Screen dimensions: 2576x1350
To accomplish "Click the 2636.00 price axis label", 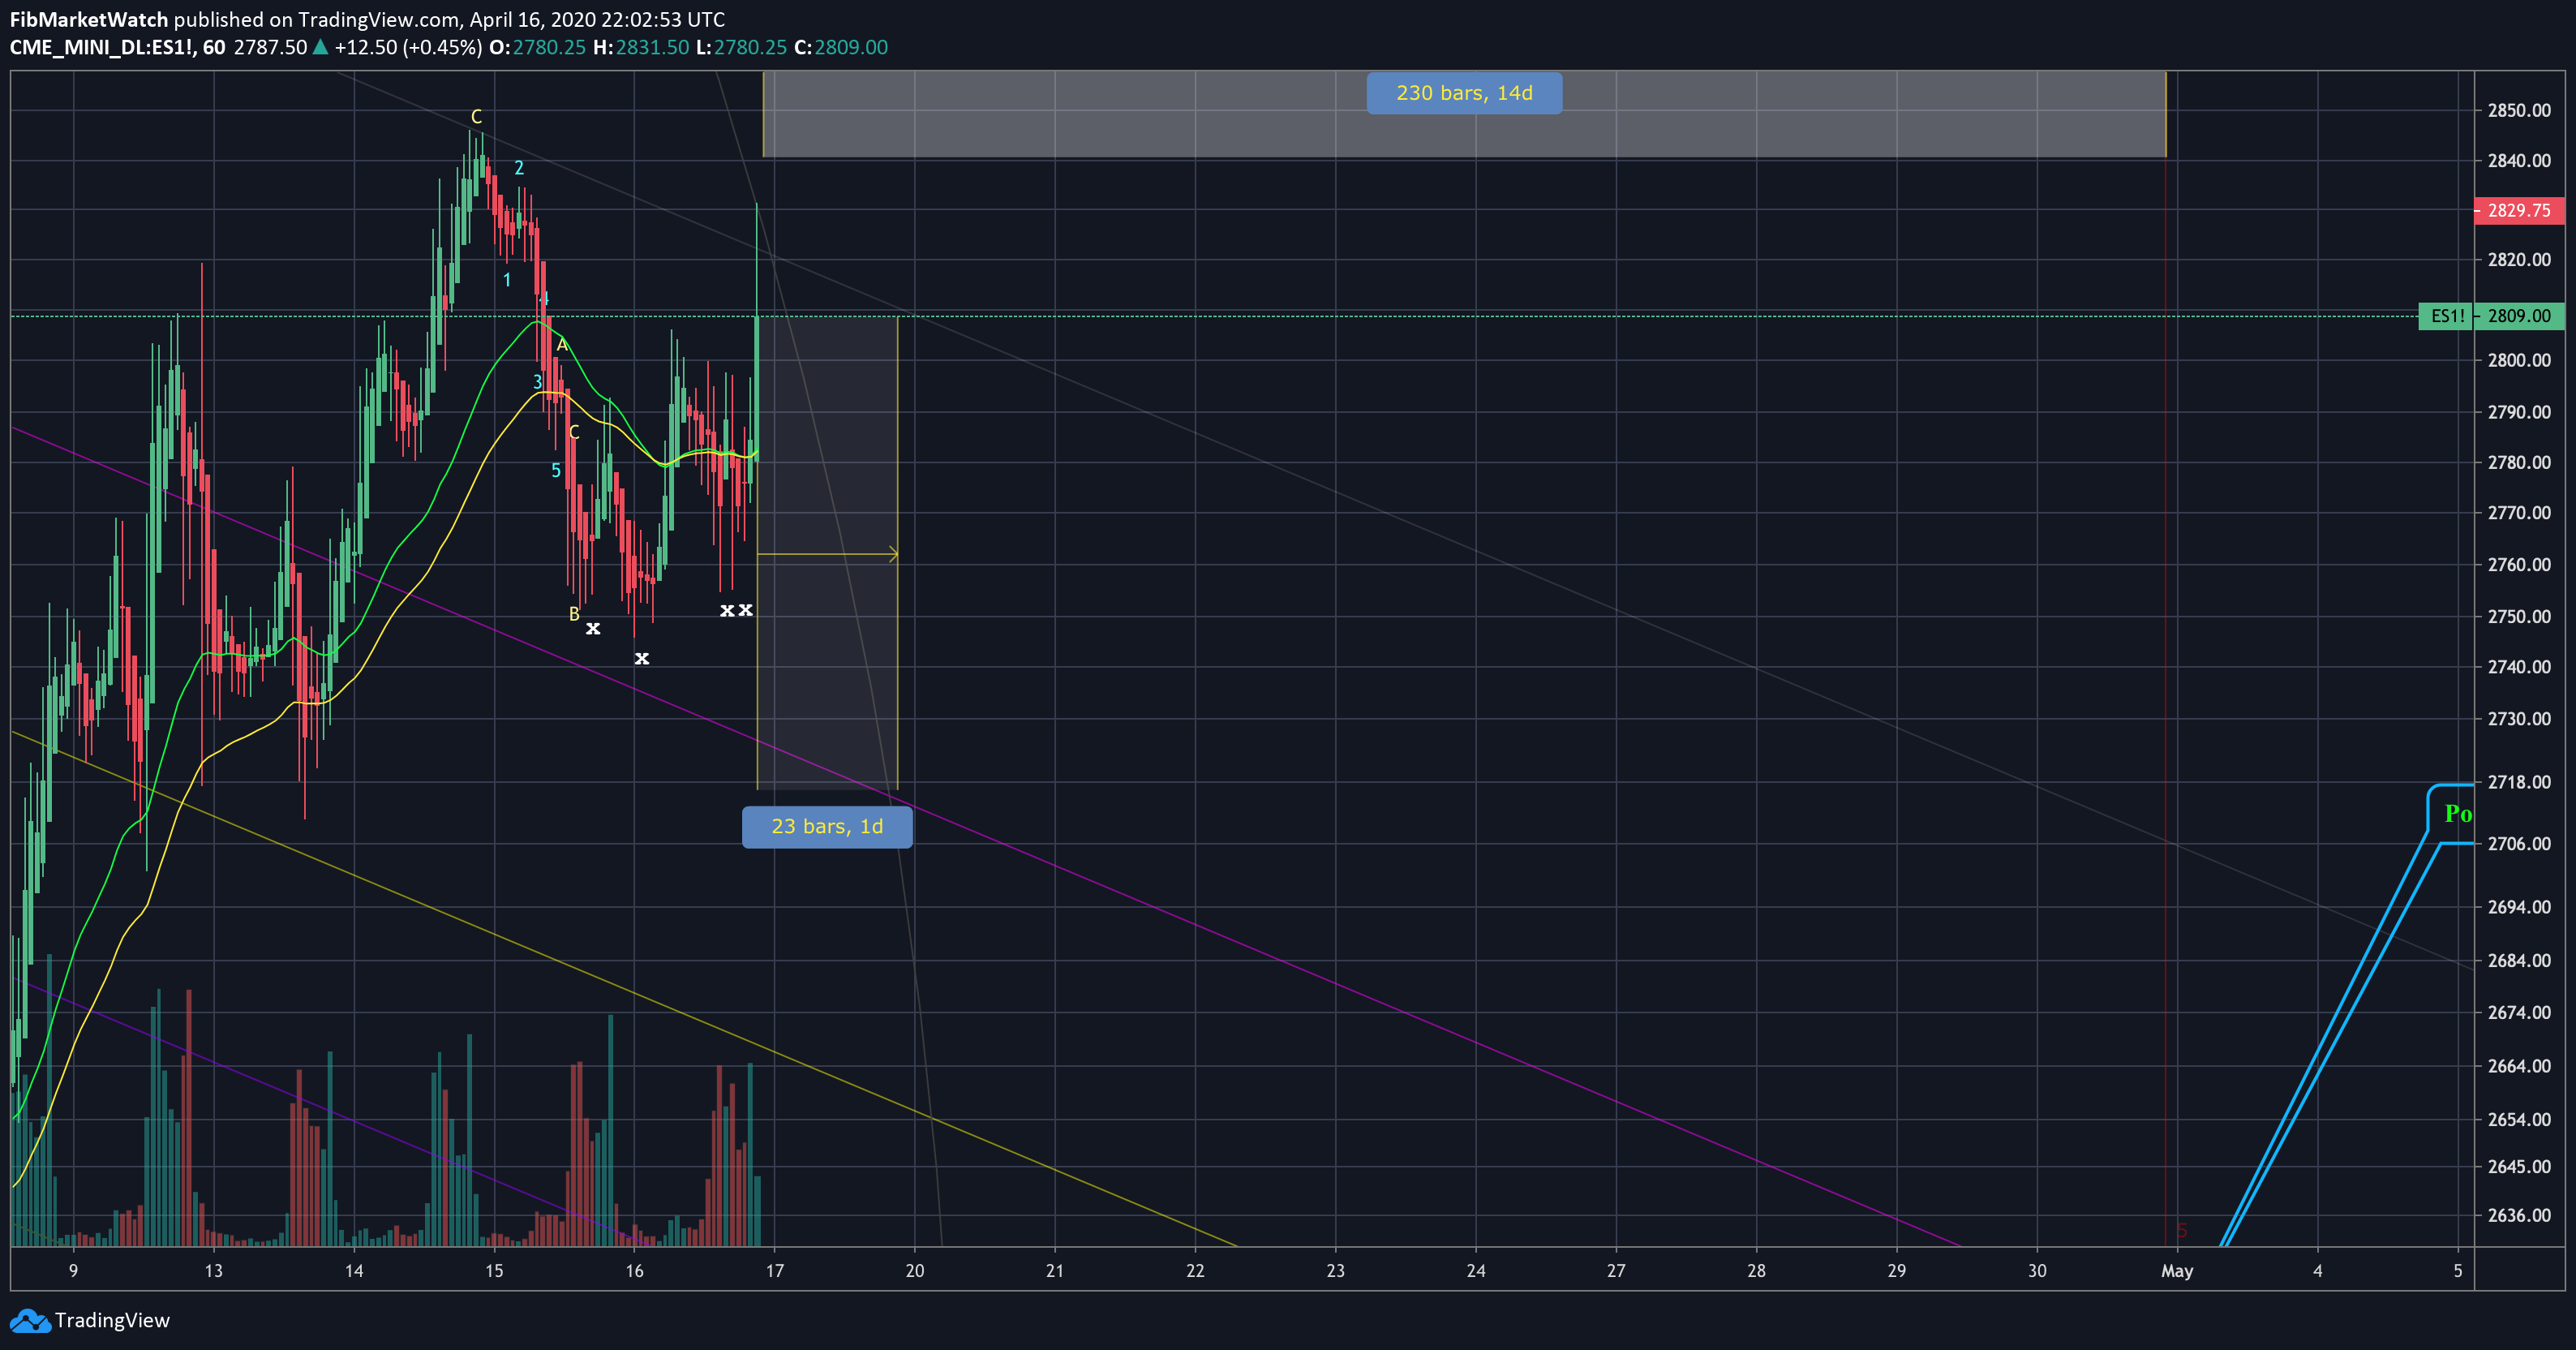I will 2519,1215.
